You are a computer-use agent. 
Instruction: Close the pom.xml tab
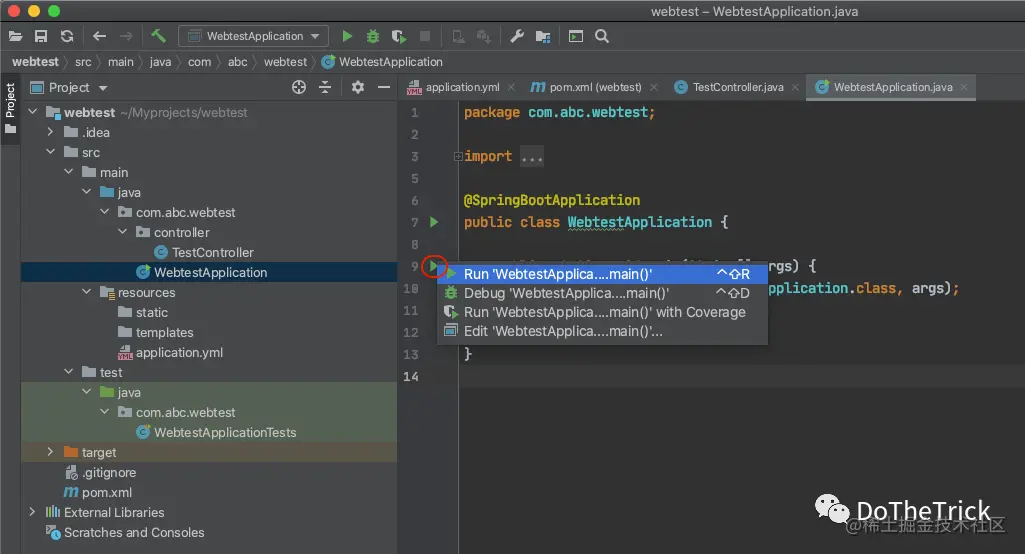(x=654, y=87)
